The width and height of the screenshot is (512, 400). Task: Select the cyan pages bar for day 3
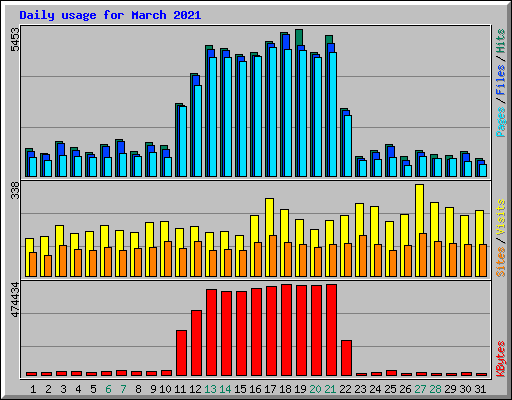(63, 166)
